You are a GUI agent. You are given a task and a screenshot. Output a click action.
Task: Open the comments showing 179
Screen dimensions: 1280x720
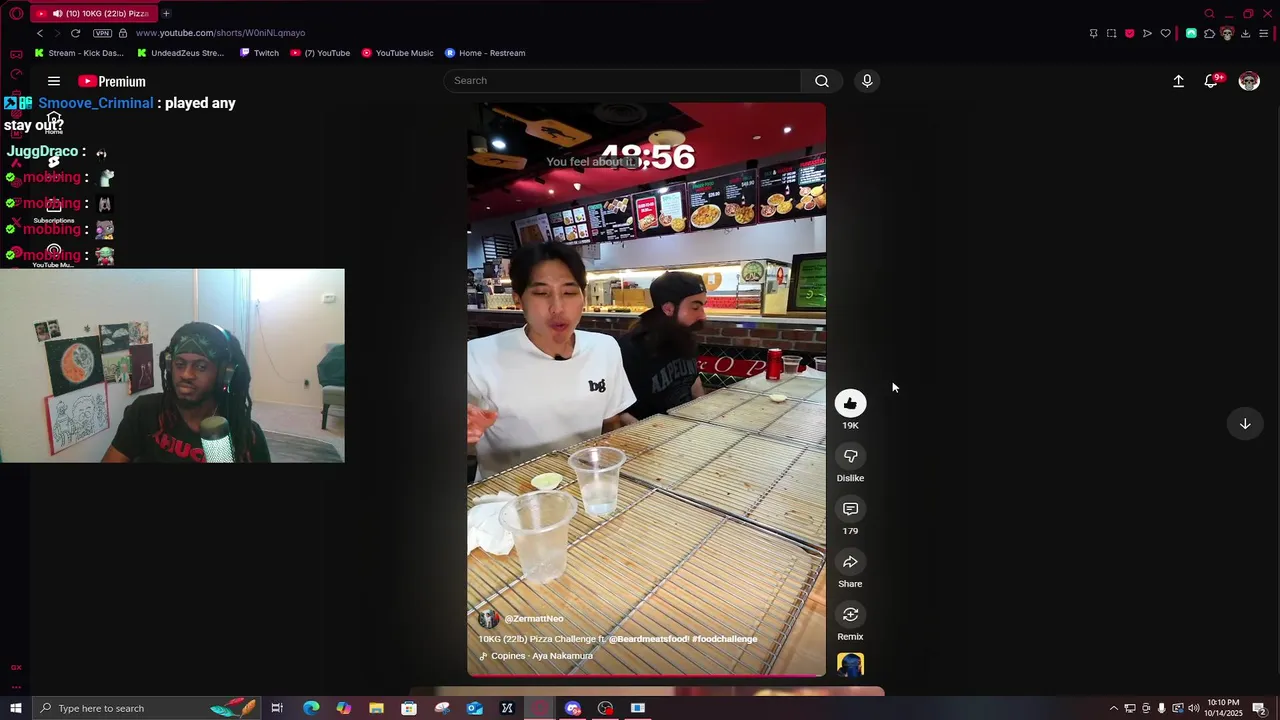pos(850,509)
